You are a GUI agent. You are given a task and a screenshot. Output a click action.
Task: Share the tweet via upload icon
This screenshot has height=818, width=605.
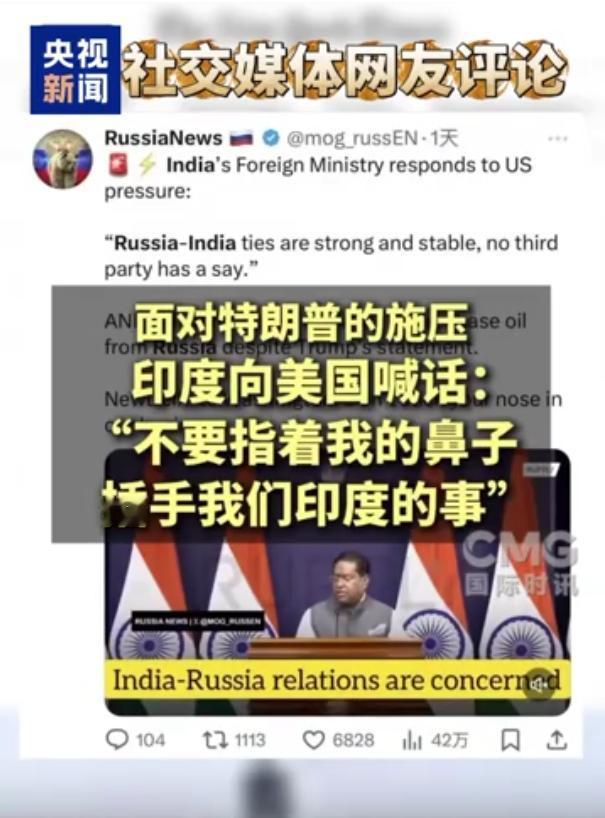tap(556, 739)
